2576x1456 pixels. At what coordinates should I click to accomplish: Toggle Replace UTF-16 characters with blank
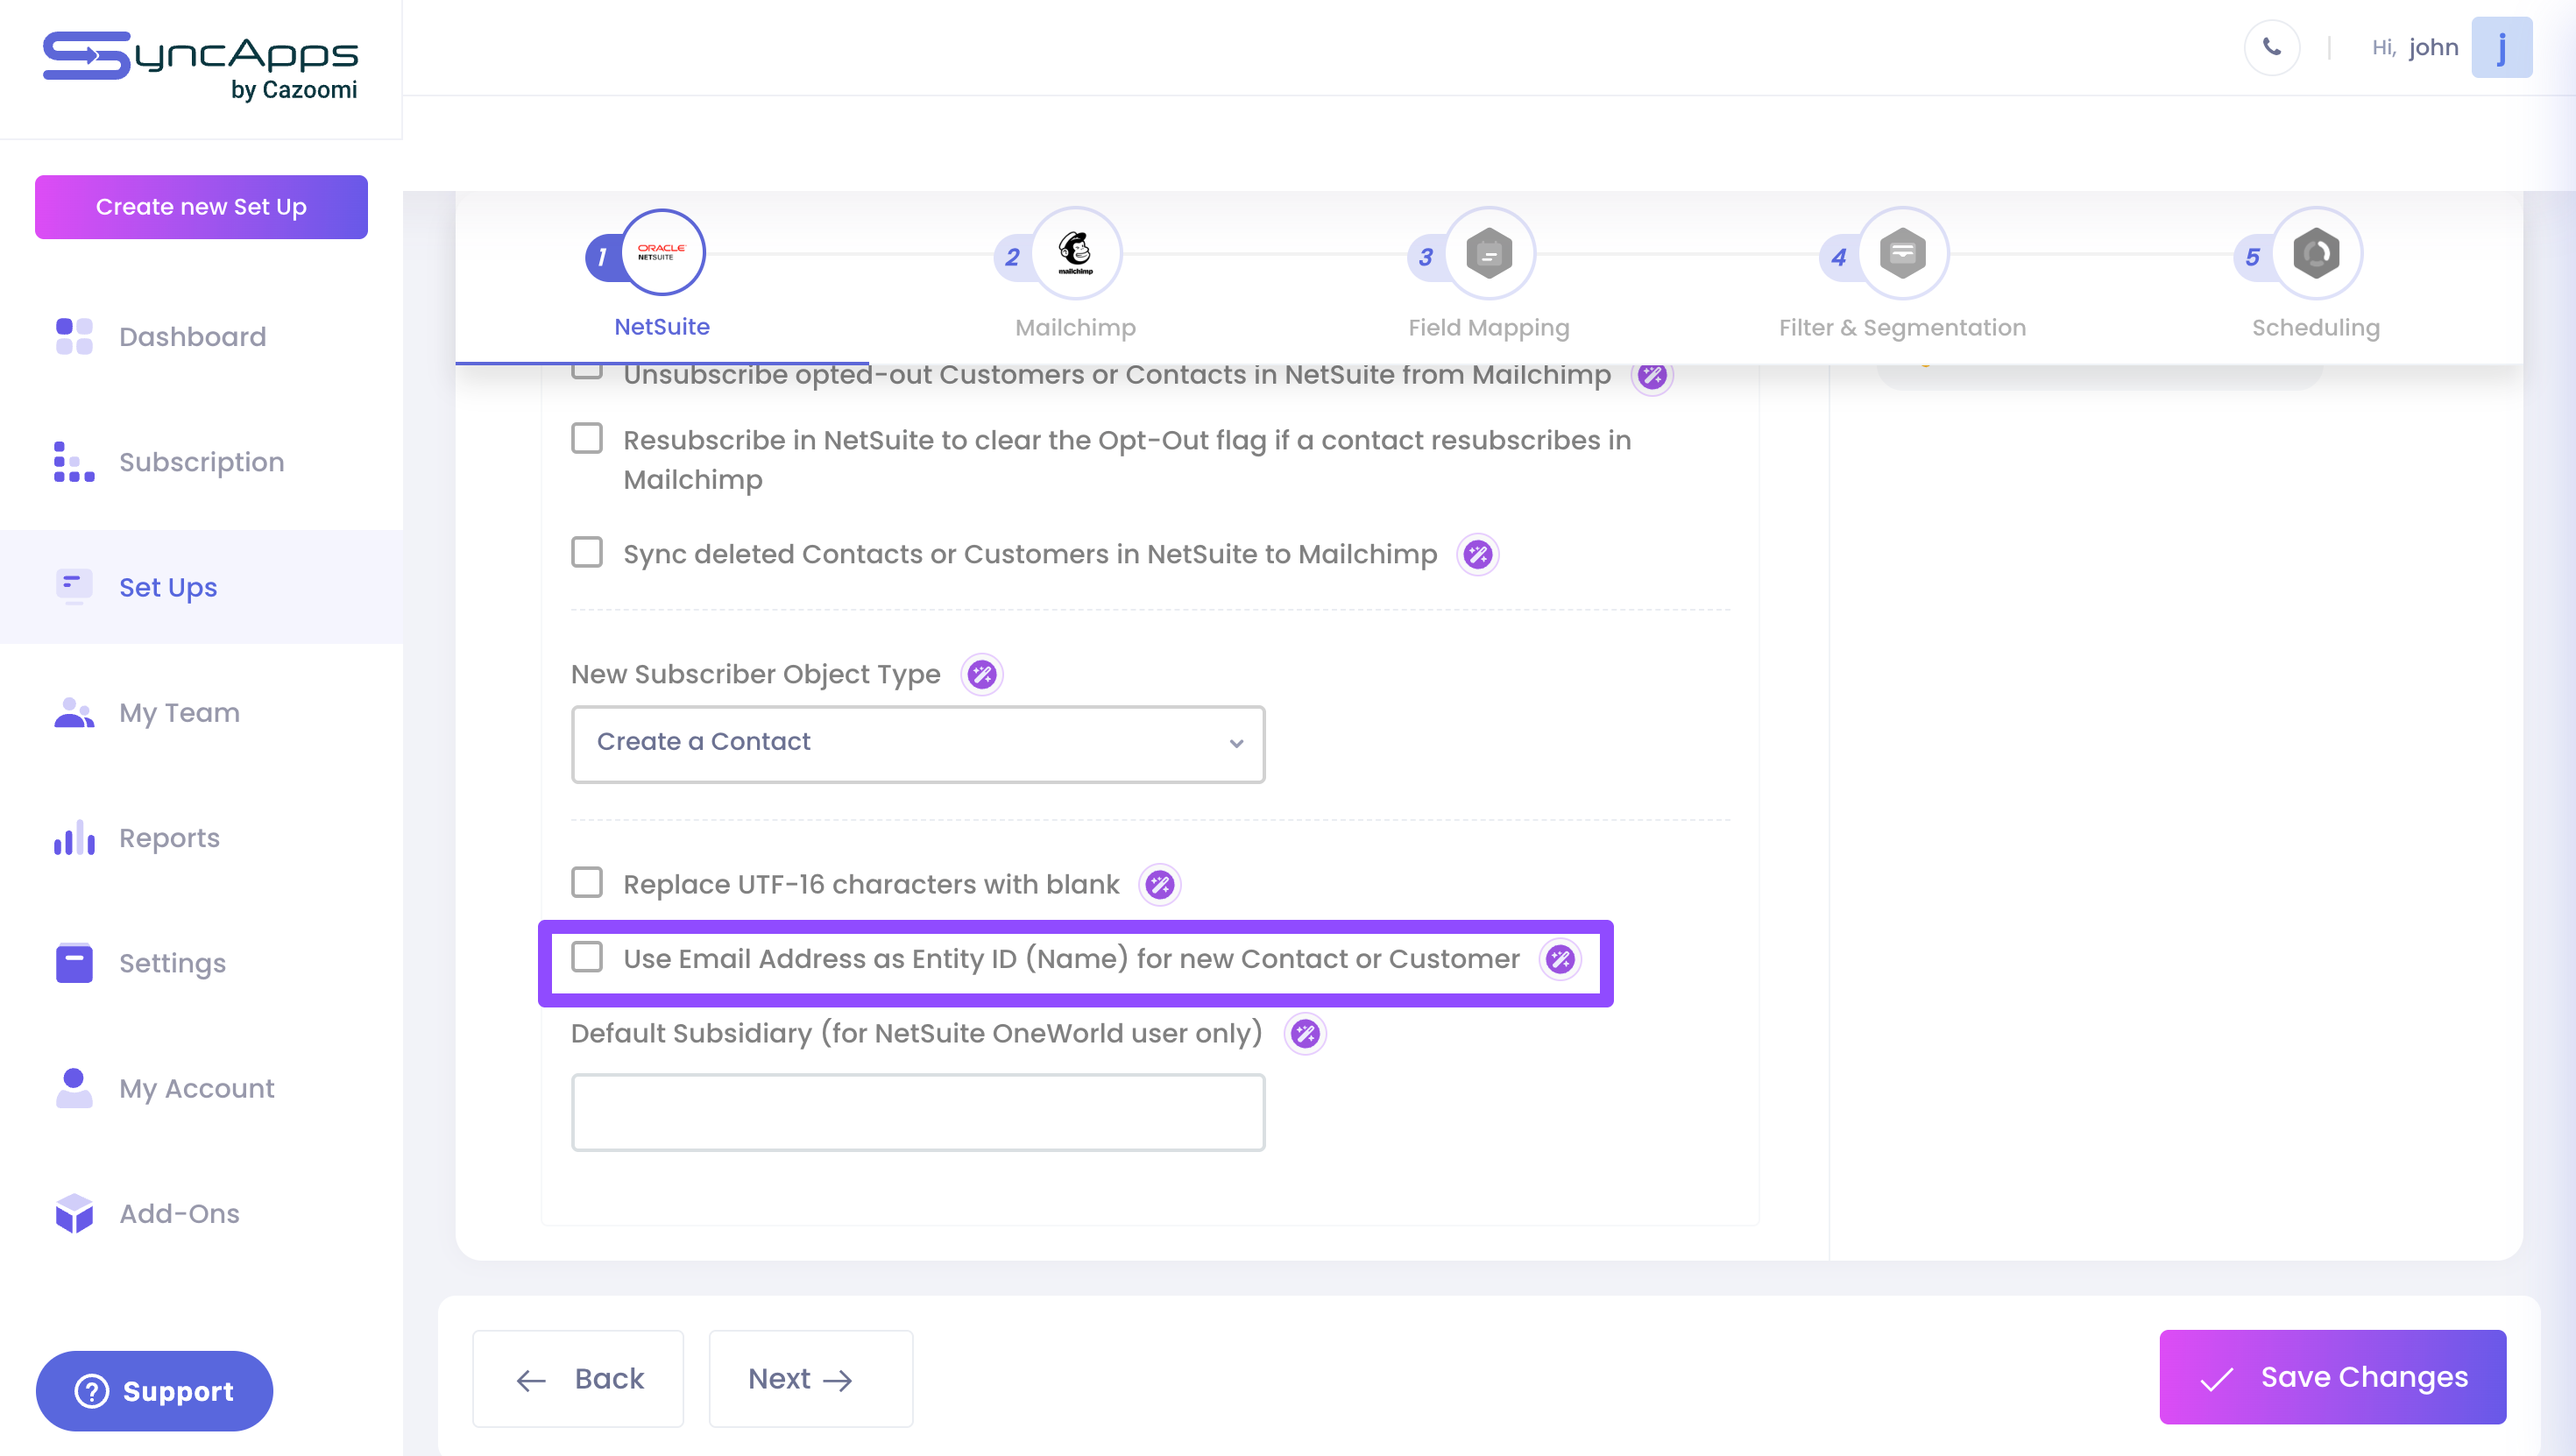click(x=587, y=883)
